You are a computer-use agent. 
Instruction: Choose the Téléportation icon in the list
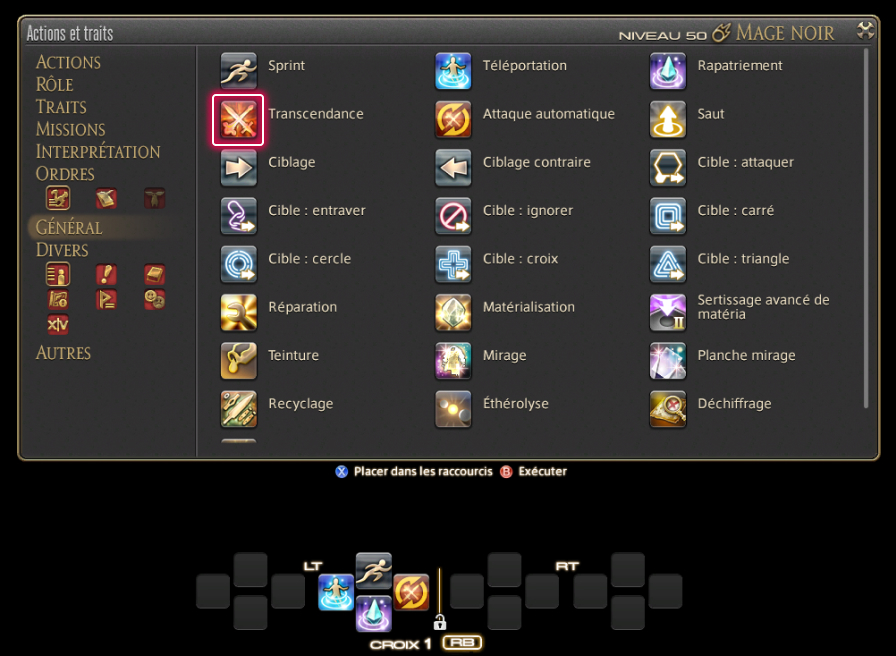point(453,71)
